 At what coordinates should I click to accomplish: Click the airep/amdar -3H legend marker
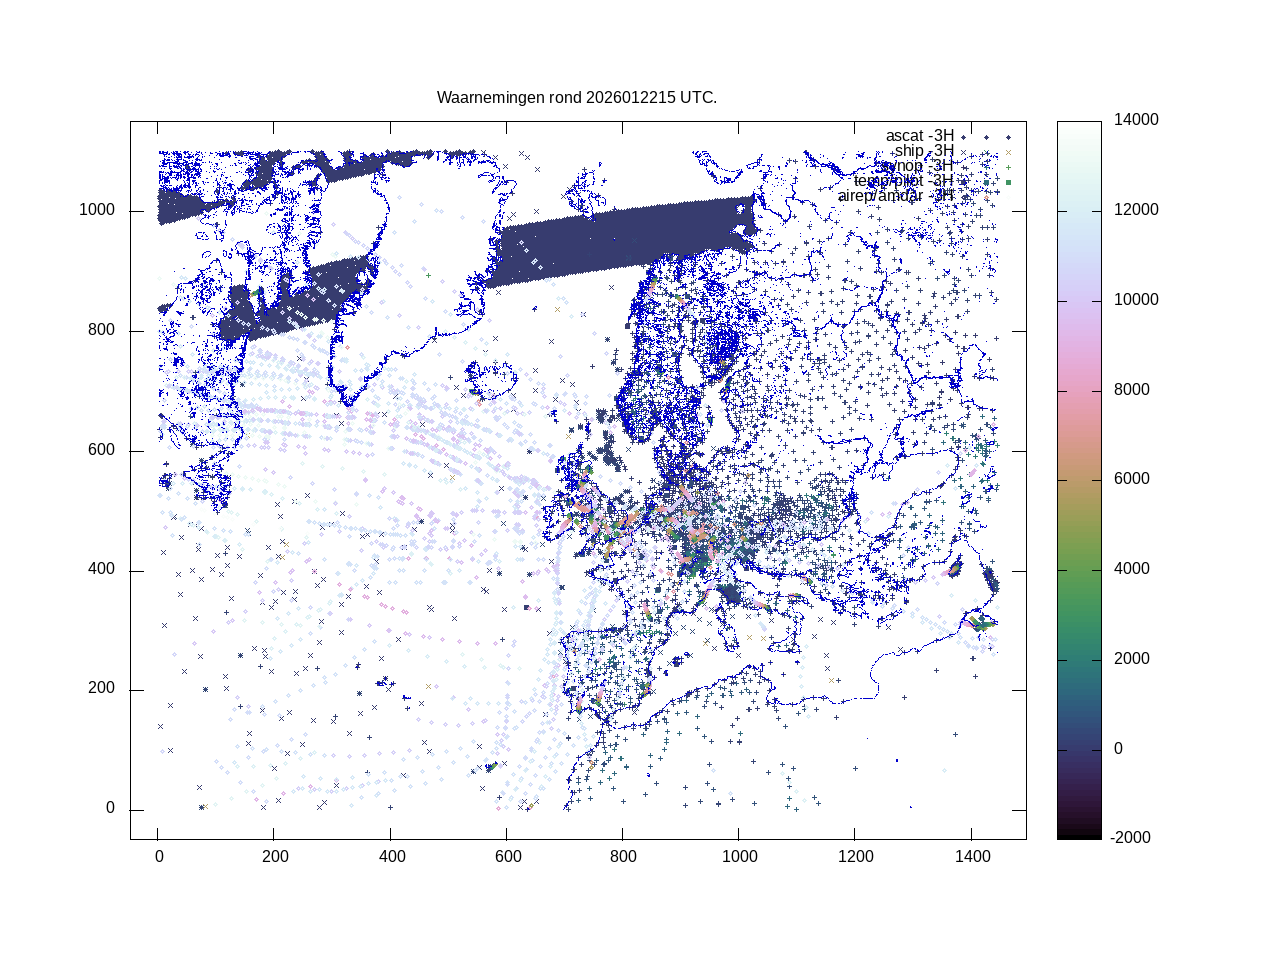[x=986, y=197]
